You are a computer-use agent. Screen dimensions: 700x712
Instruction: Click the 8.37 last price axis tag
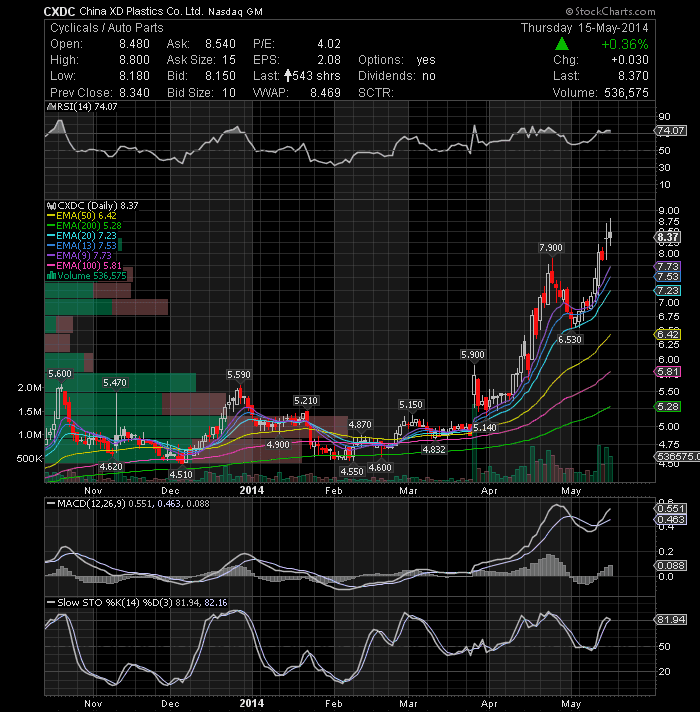(x=667, y=237)
